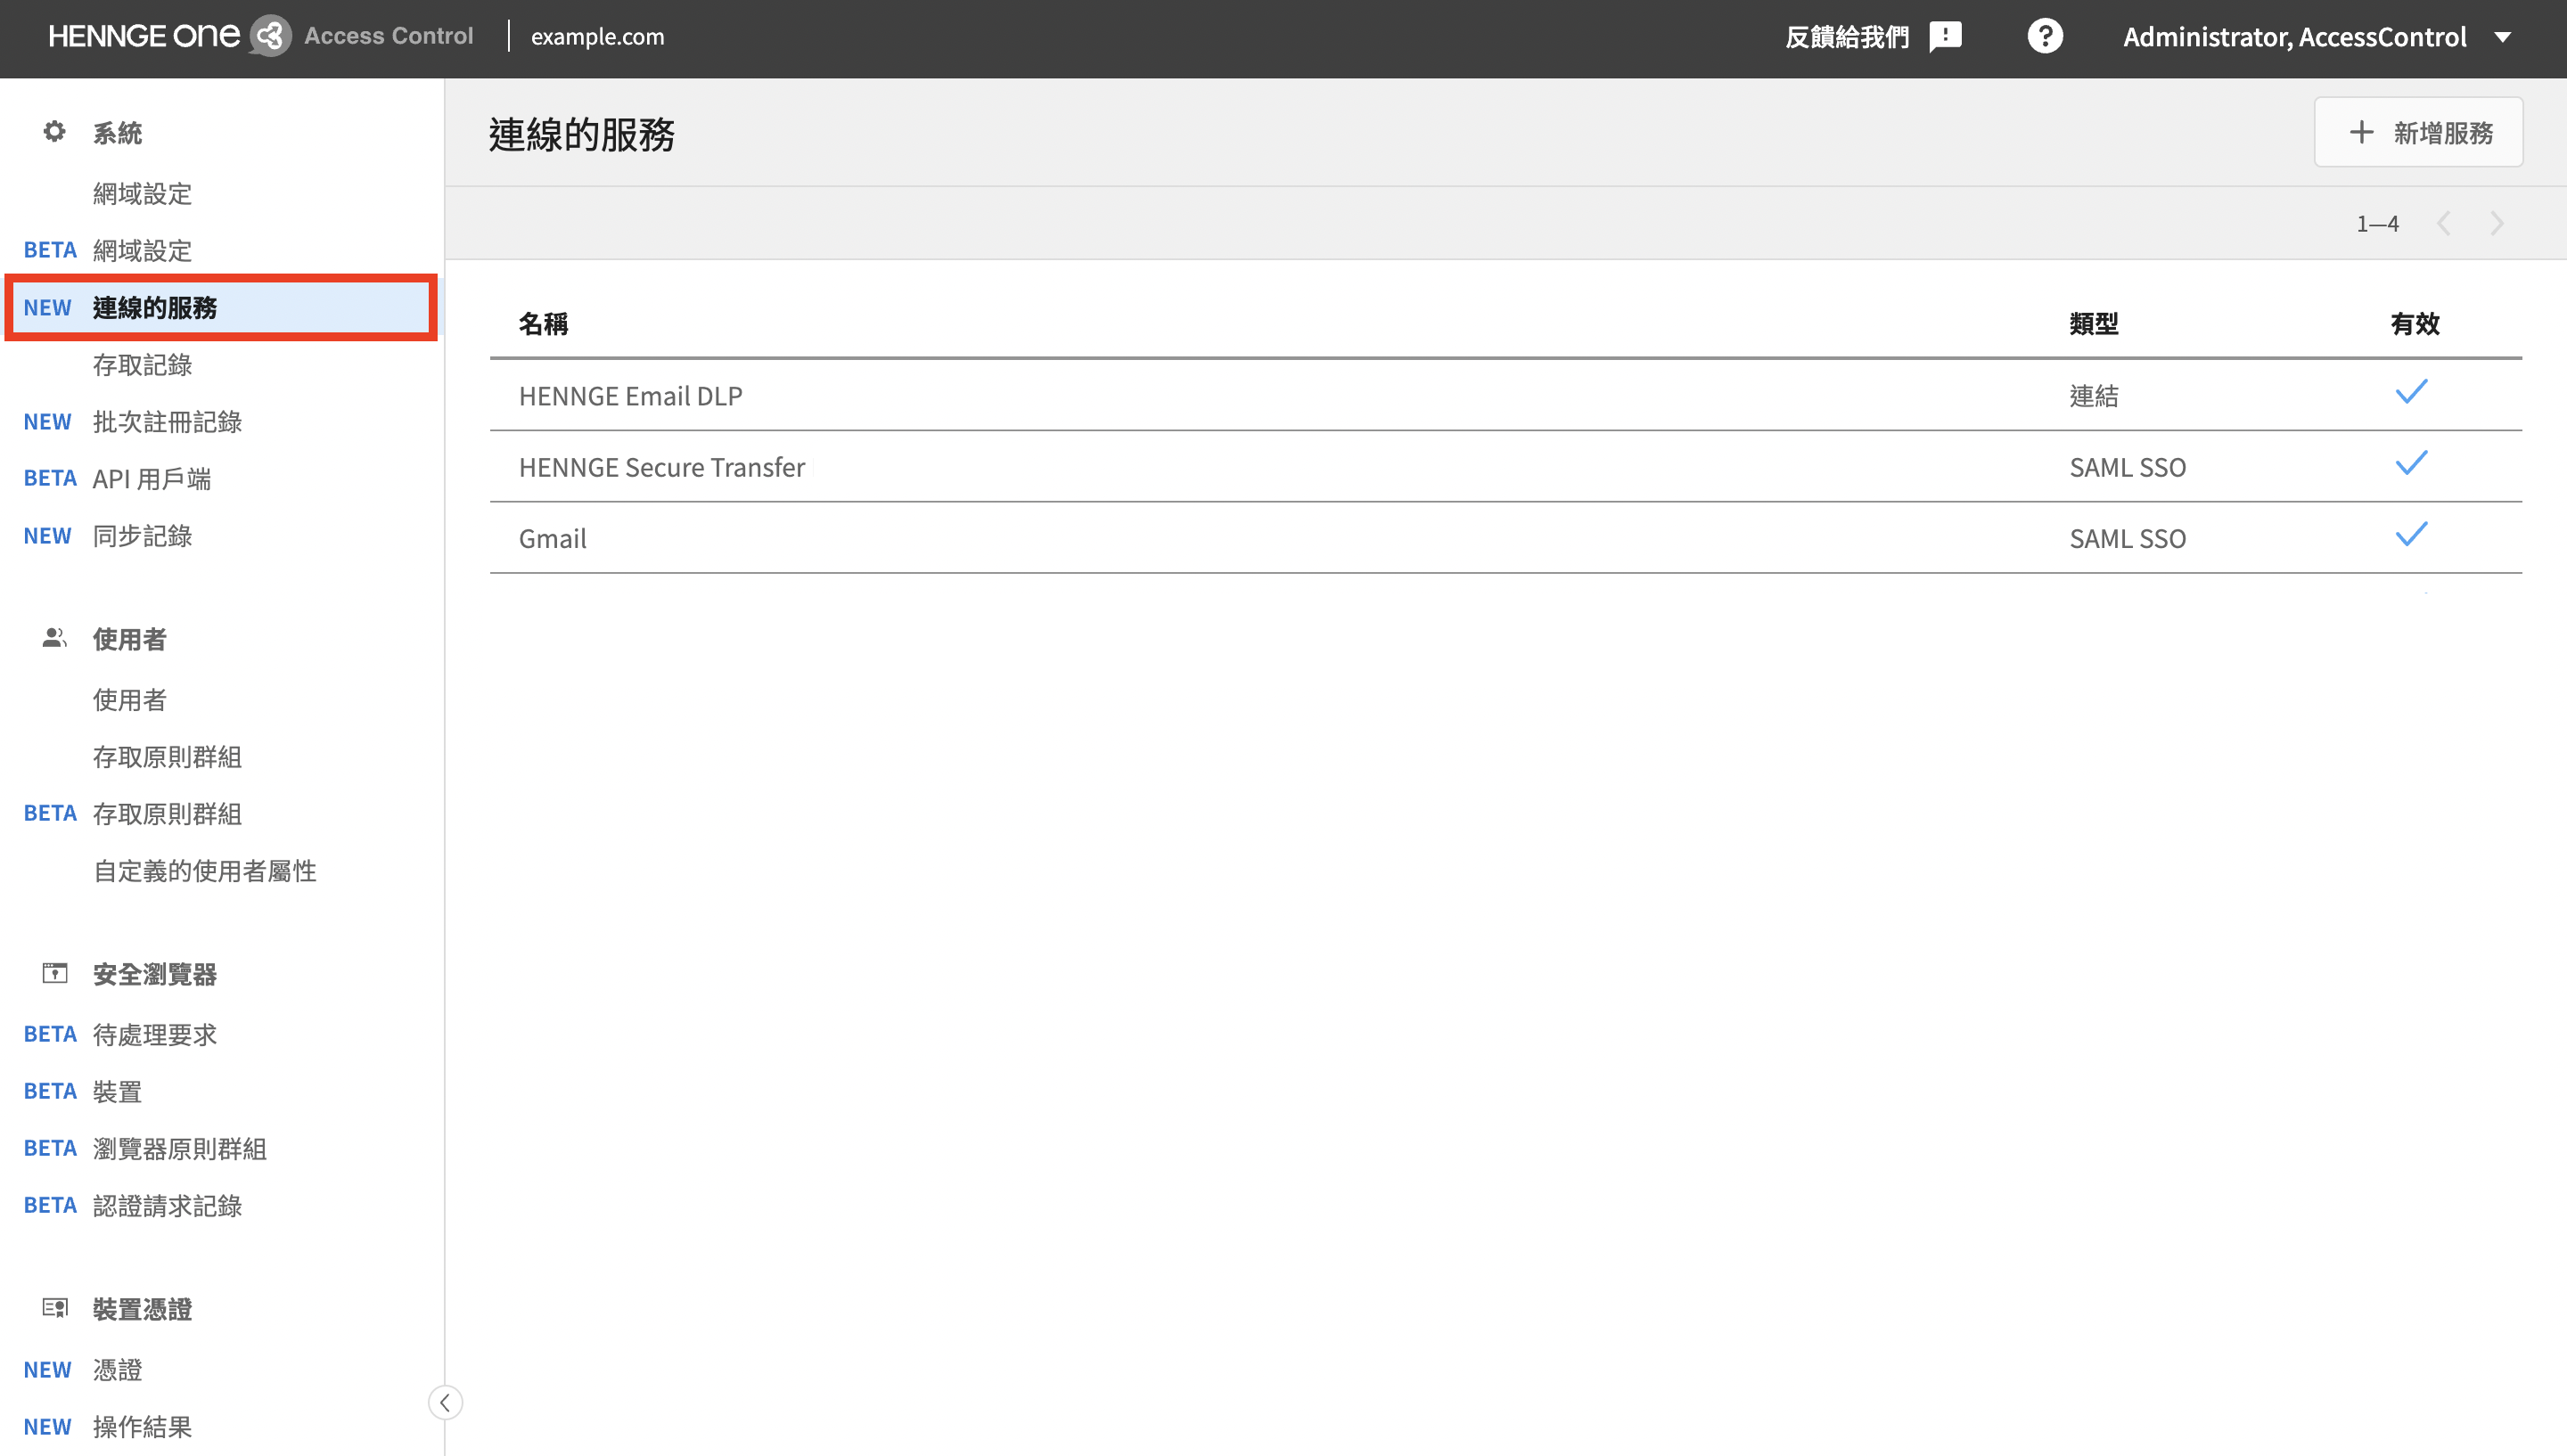Click the 裝置憑證 certificate icon
Image resolution: width=2567 pixels, height=1456 pixels.
(54, 1308)
